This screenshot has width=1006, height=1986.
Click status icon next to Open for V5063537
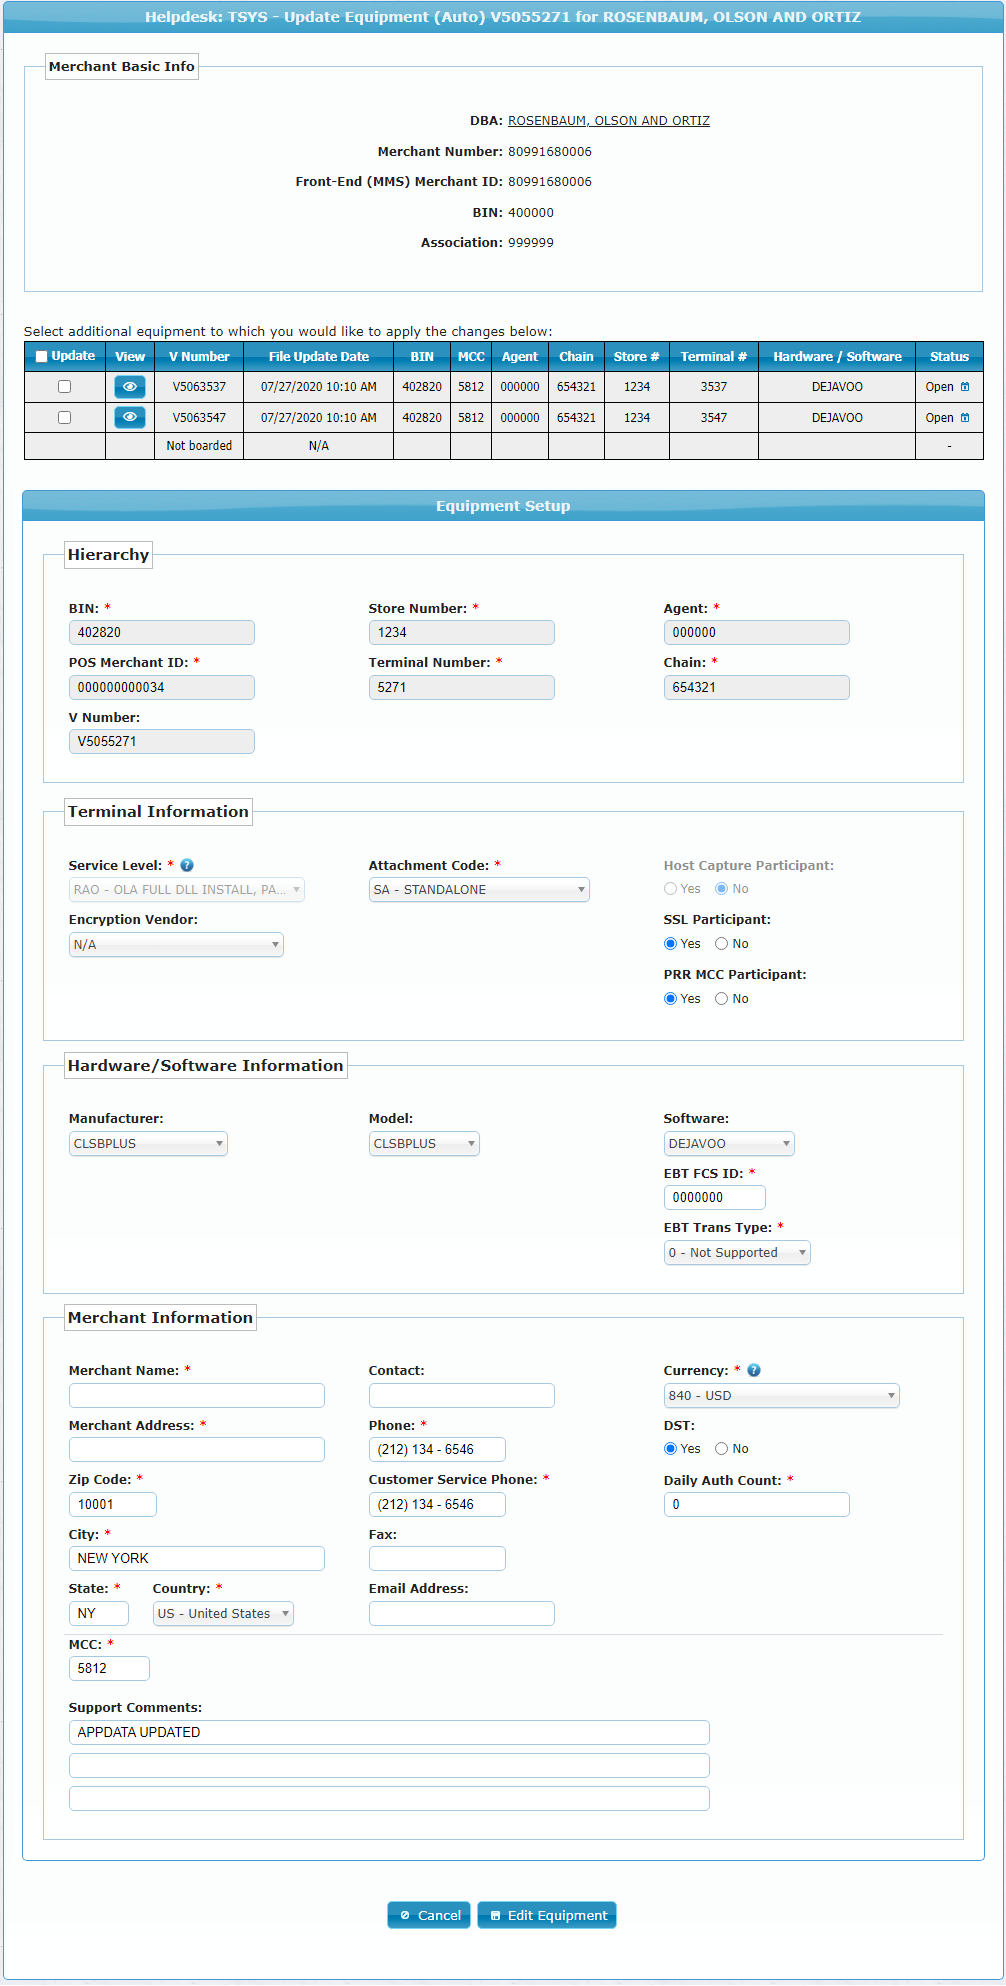point(965,387)
